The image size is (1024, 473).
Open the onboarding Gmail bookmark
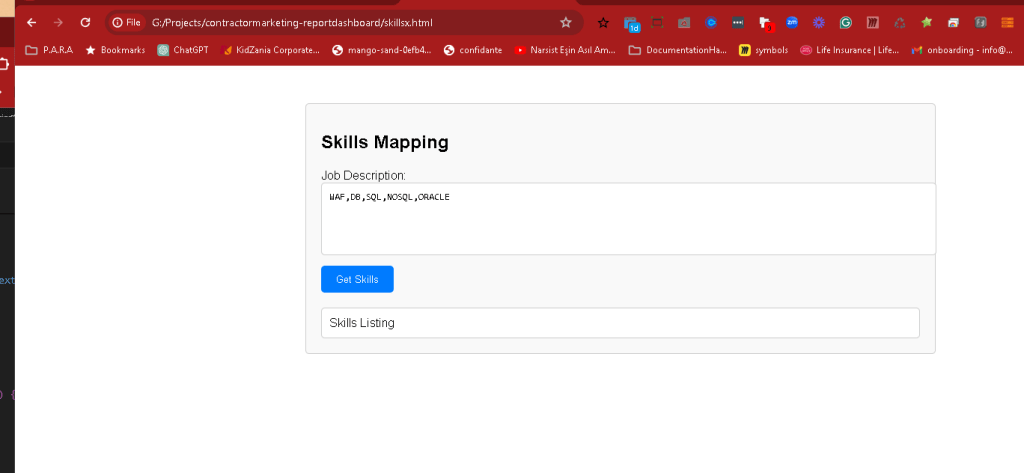pyautogui.click(x=963, y=50)
